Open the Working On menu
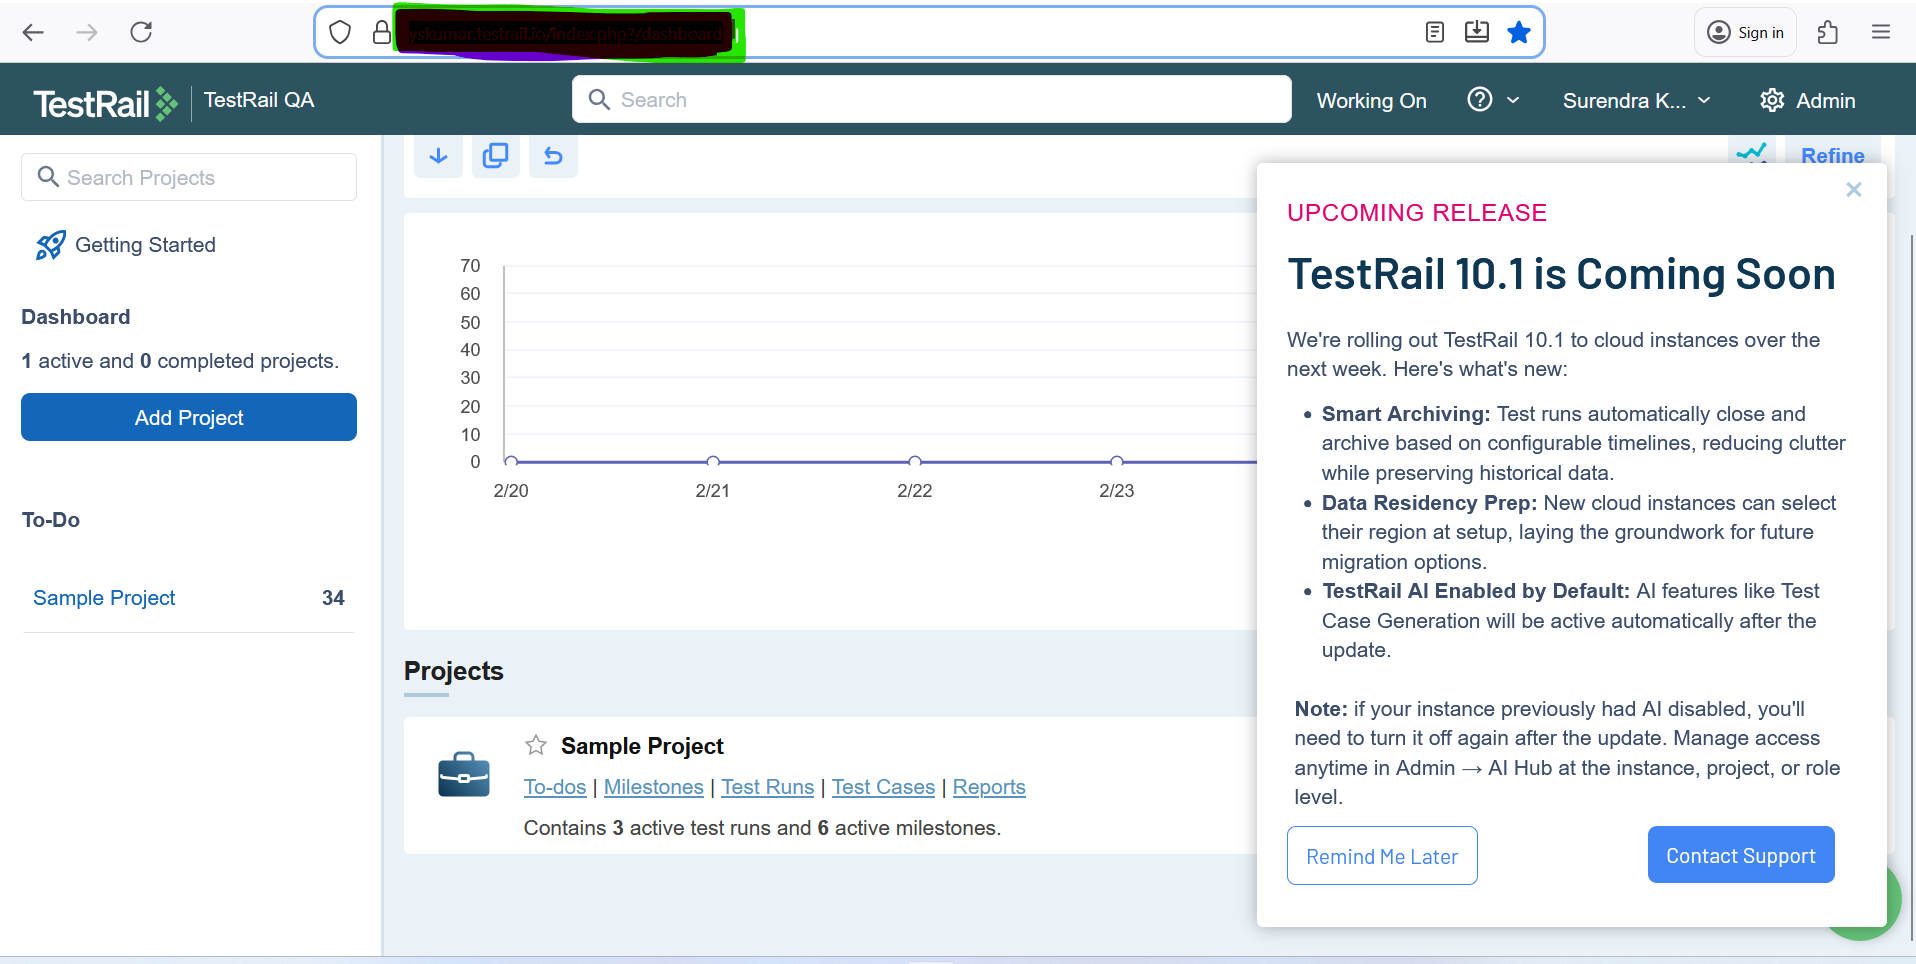This screenshot has height=964, width=1916. point(1371,101)
